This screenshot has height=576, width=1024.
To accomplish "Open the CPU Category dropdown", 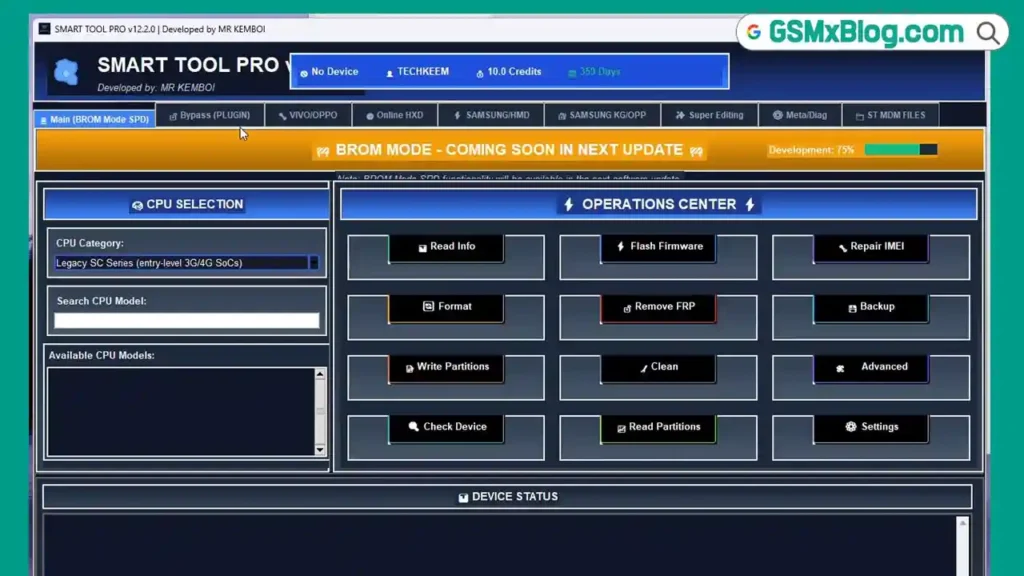I will [x=186, y=263].
